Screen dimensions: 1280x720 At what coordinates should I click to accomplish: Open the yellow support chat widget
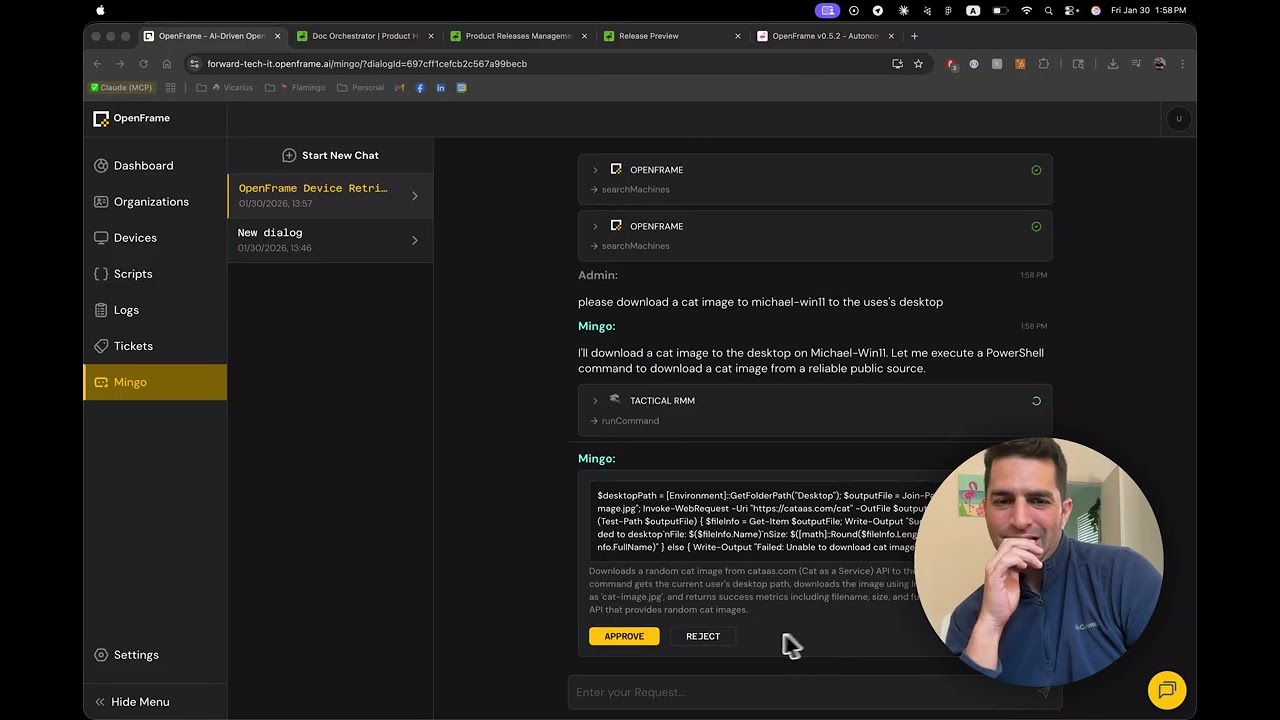click(x=1167, y=690)
